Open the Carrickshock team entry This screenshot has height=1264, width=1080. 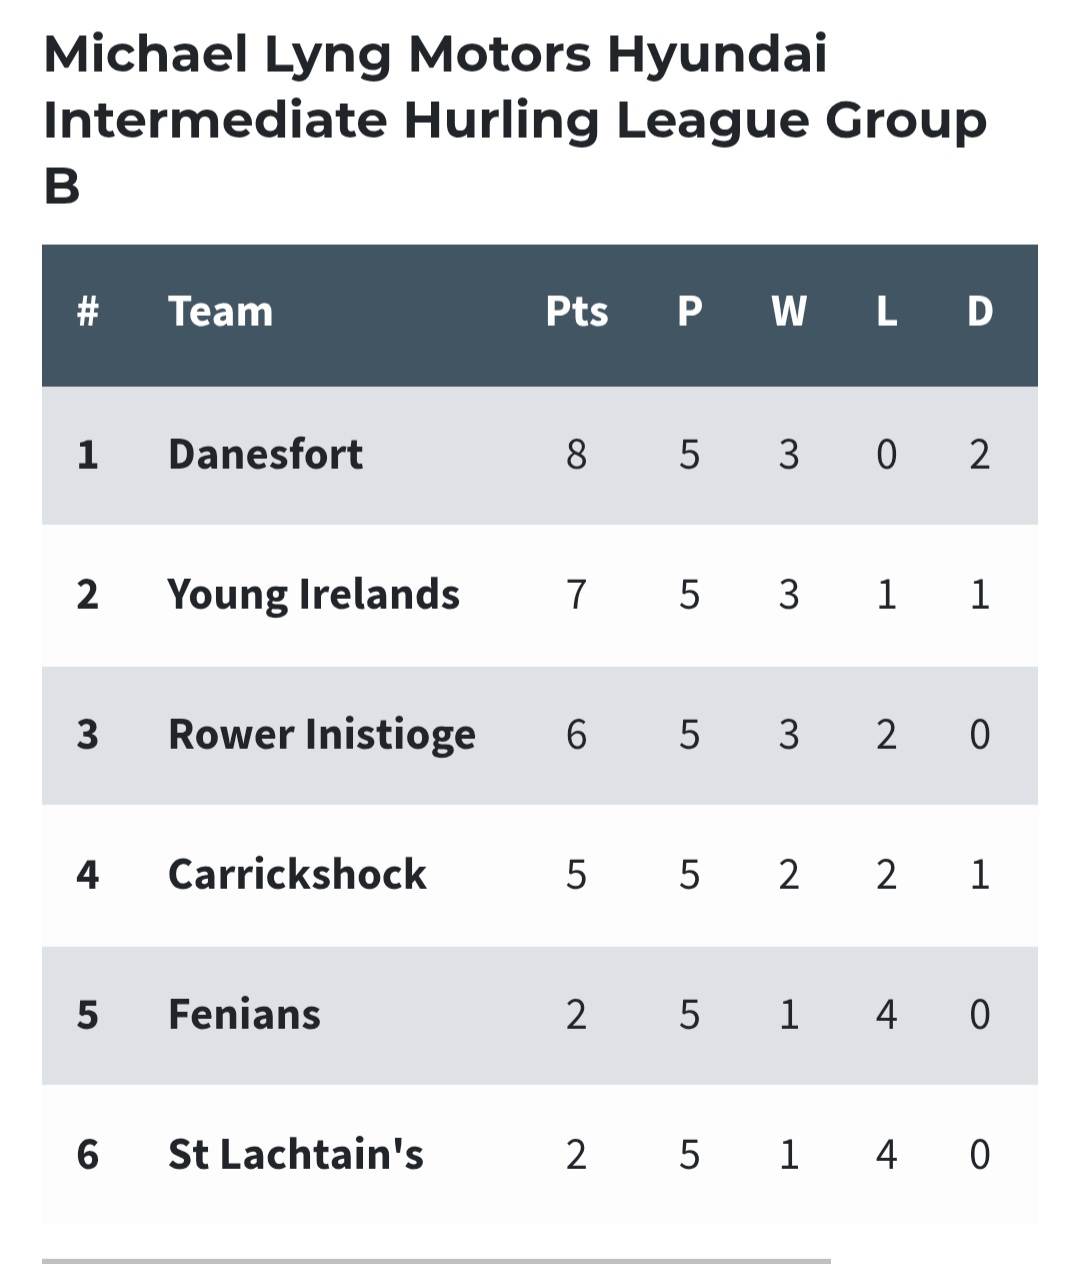[x=297, y=874]
